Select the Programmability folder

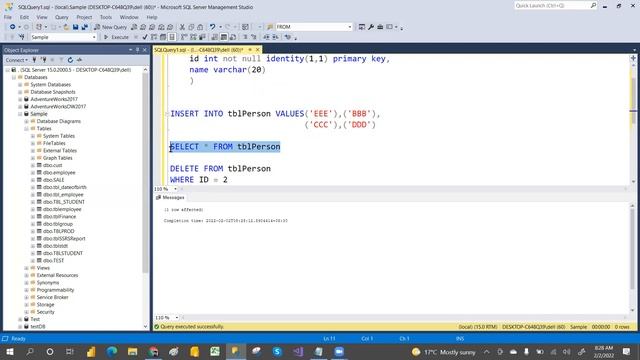point(55,290)
